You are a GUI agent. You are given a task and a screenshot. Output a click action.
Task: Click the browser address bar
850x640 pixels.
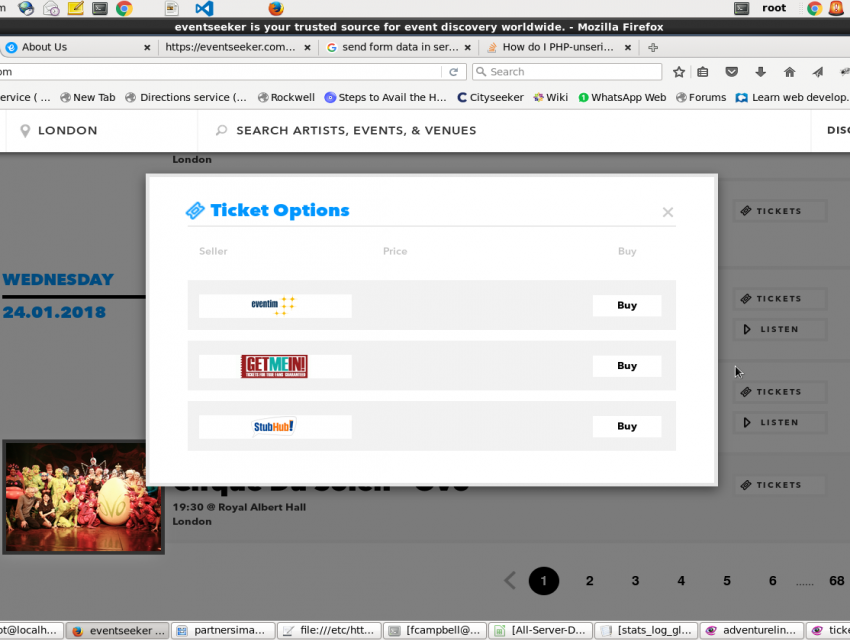(221, 72)
